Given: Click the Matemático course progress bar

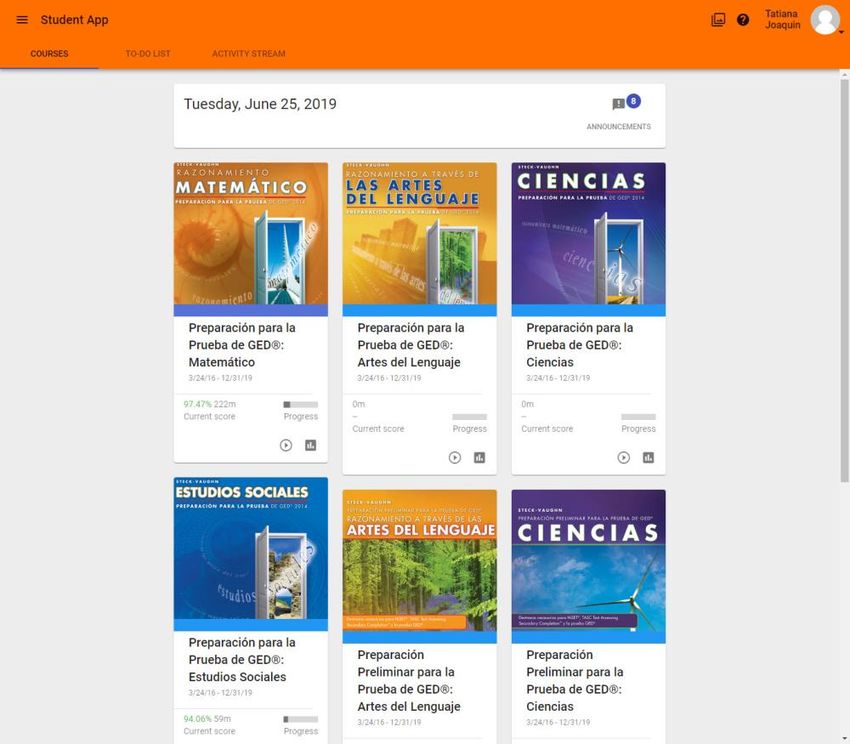Looking at the screenshot, I should 301,405.
